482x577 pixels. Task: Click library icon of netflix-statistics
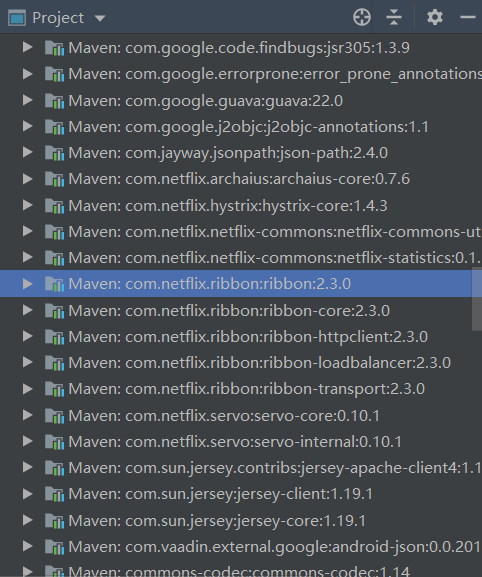pos(54,258)
